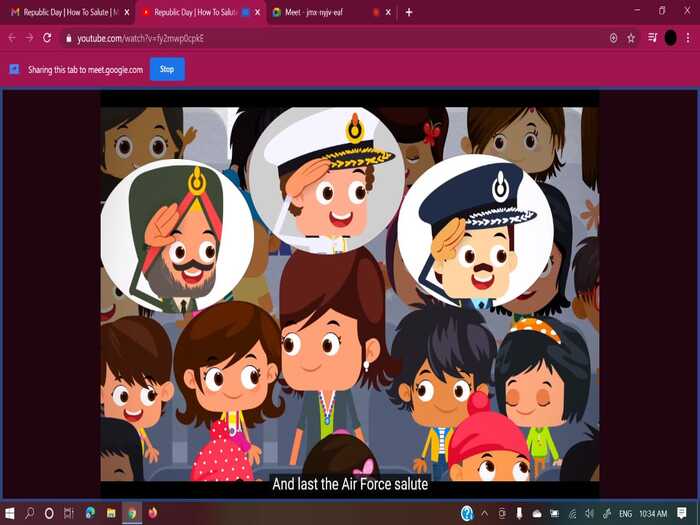Open File Explorer from the taskbar
Image resolution: width=700 pixels, height=525 pixels.
(111, 513)
